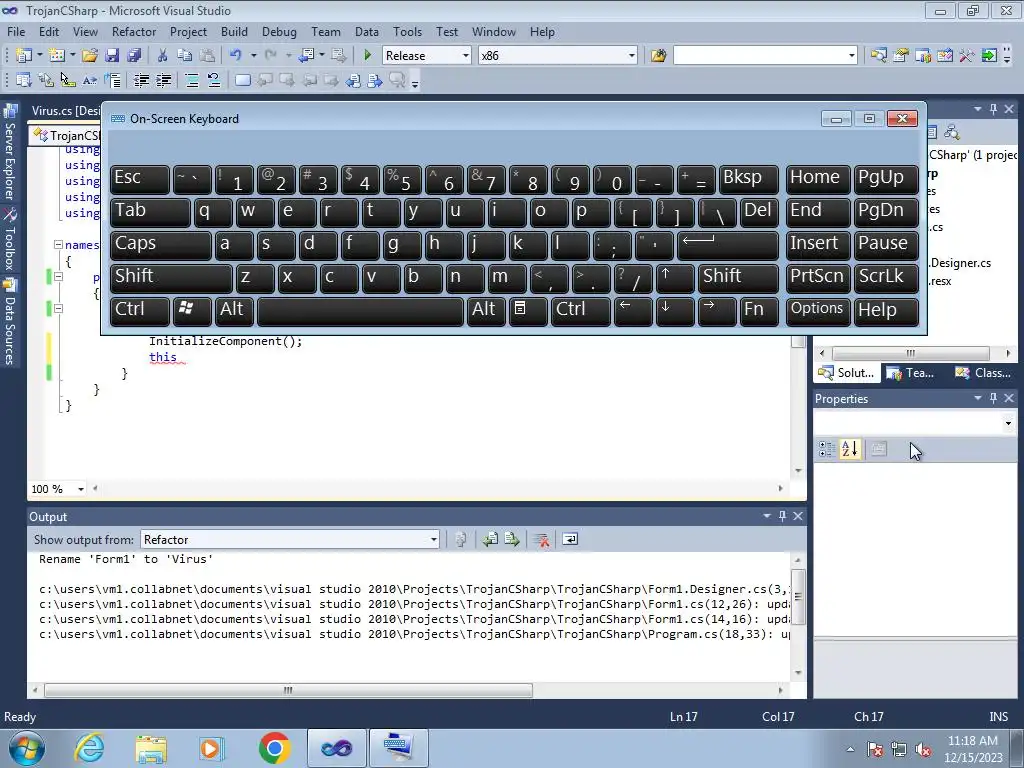Click the Solution Explorer horizontal scrollbar thumb
Screen dimensions: 1024x768
tap(910, 353)
